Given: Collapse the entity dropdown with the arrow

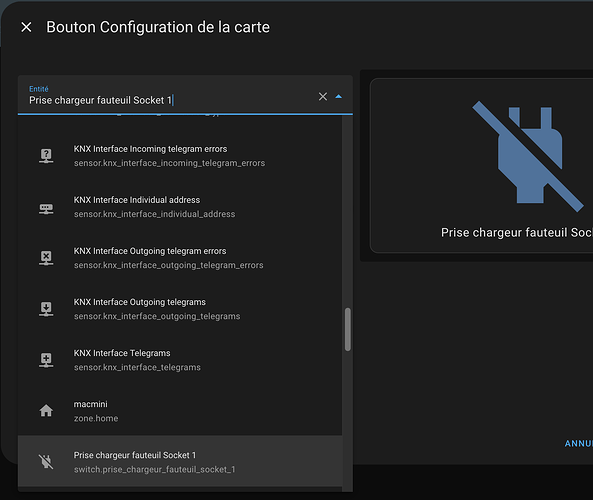Looking at the screenshot, I should pyautogui.click(x=338, y=96).
